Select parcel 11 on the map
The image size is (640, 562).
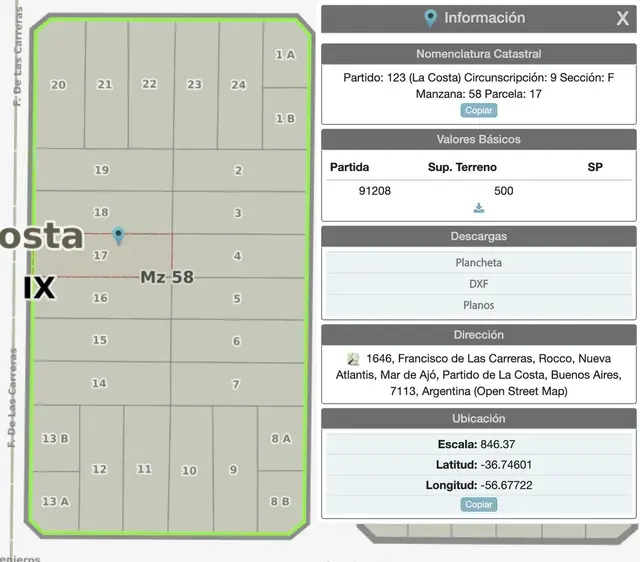coord(144,469)
